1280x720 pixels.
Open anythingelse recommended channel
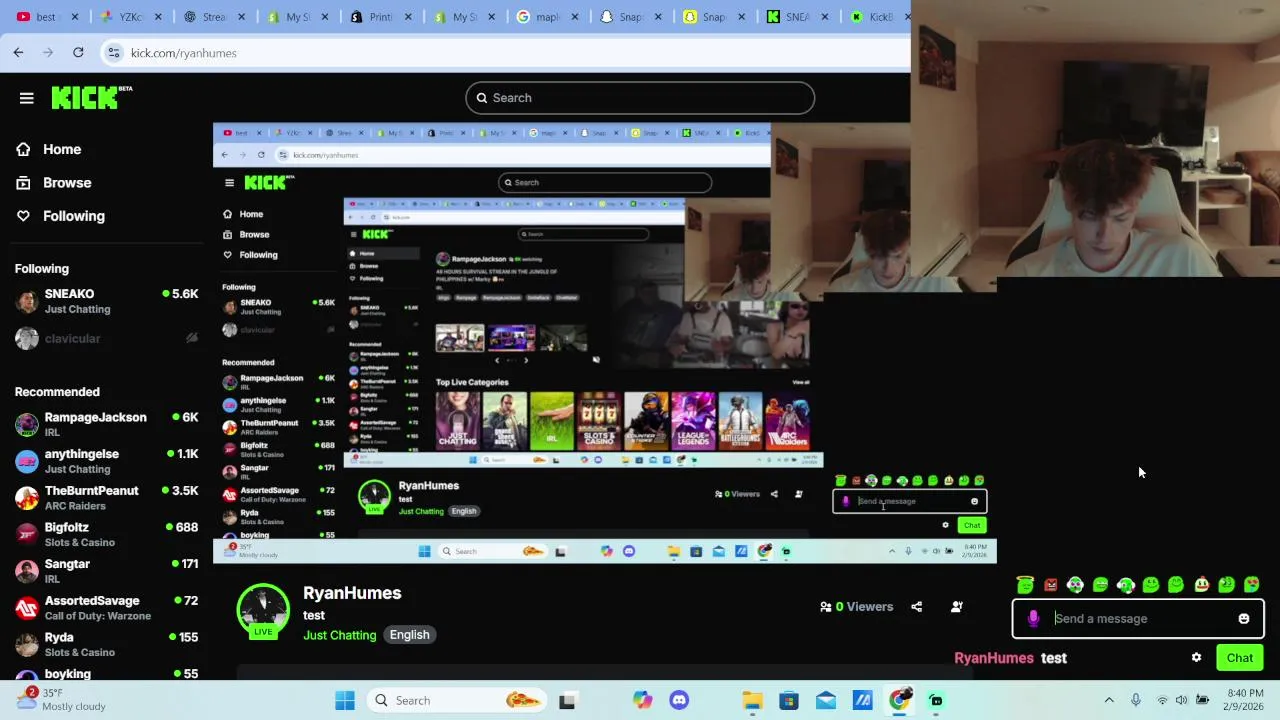click(x=106, y=461)
